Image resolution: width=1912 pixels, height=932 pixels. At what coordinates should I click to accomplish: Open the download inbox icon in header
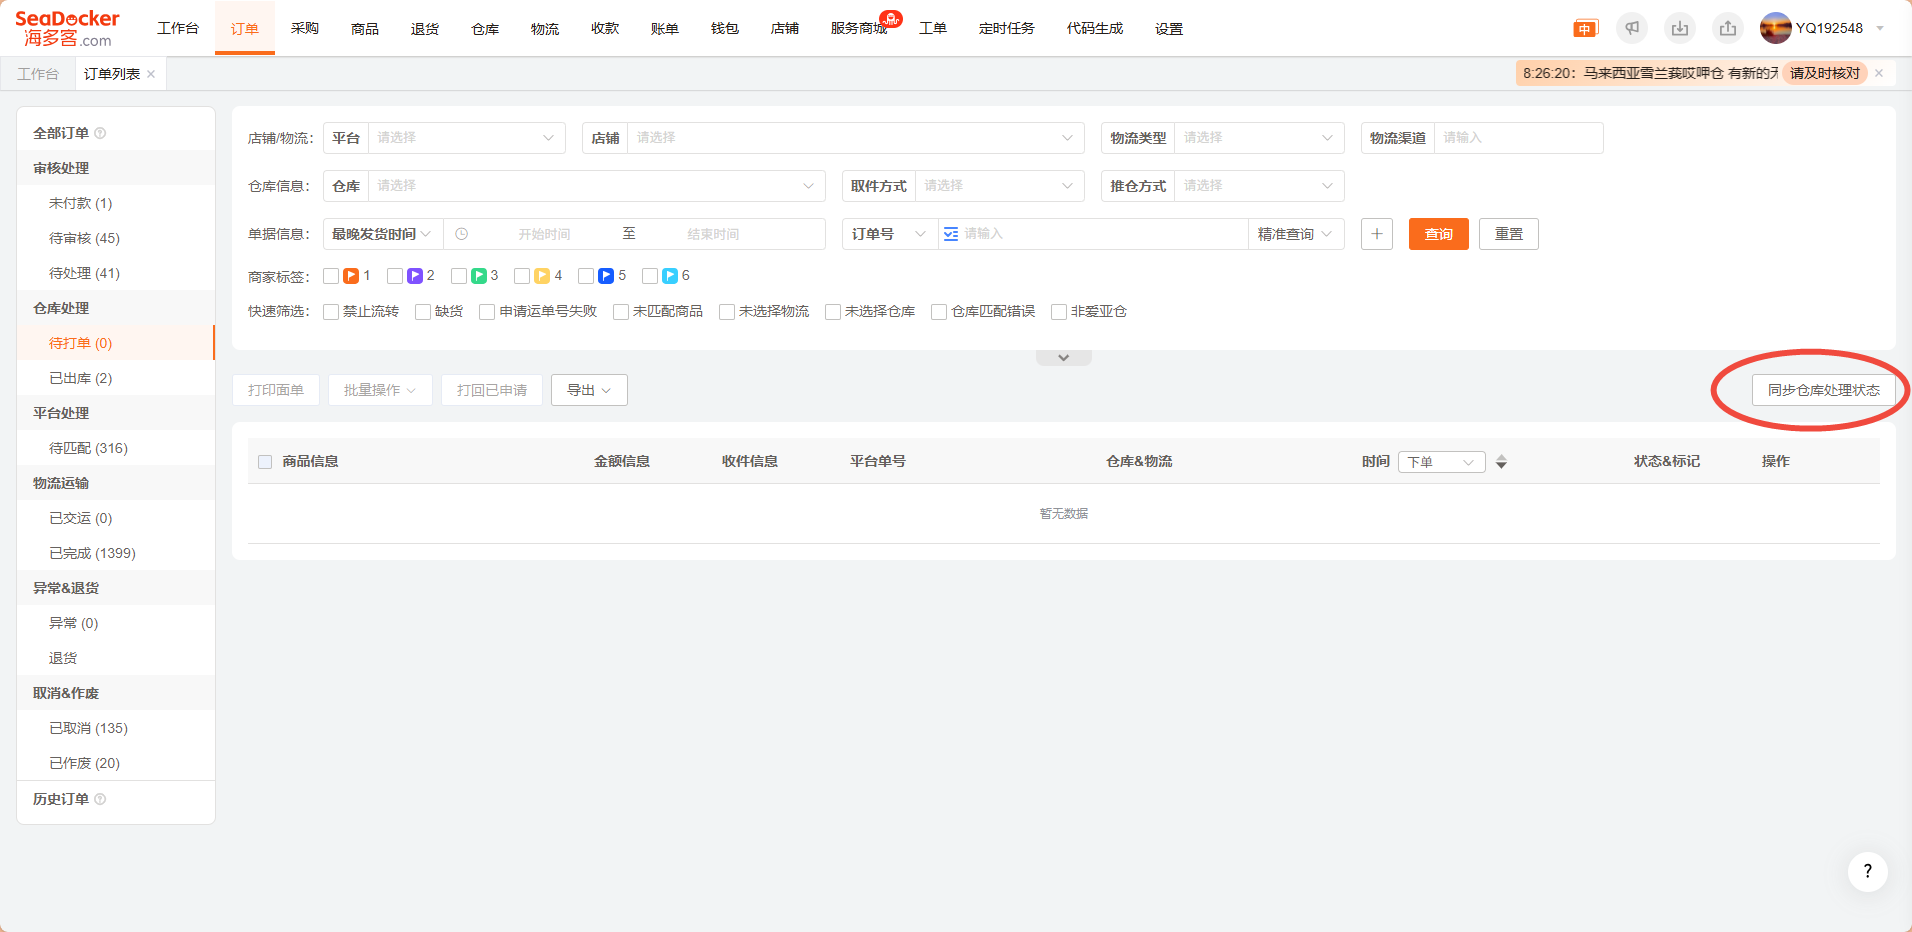point(1680,28)
